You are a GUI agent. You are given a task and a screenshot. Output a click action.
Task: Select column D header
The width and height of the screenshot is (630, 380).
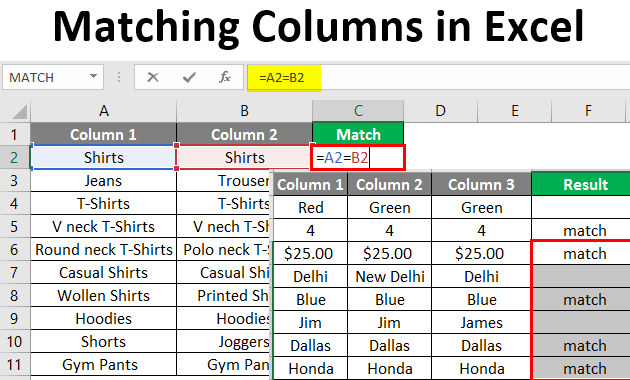(440, 111)
